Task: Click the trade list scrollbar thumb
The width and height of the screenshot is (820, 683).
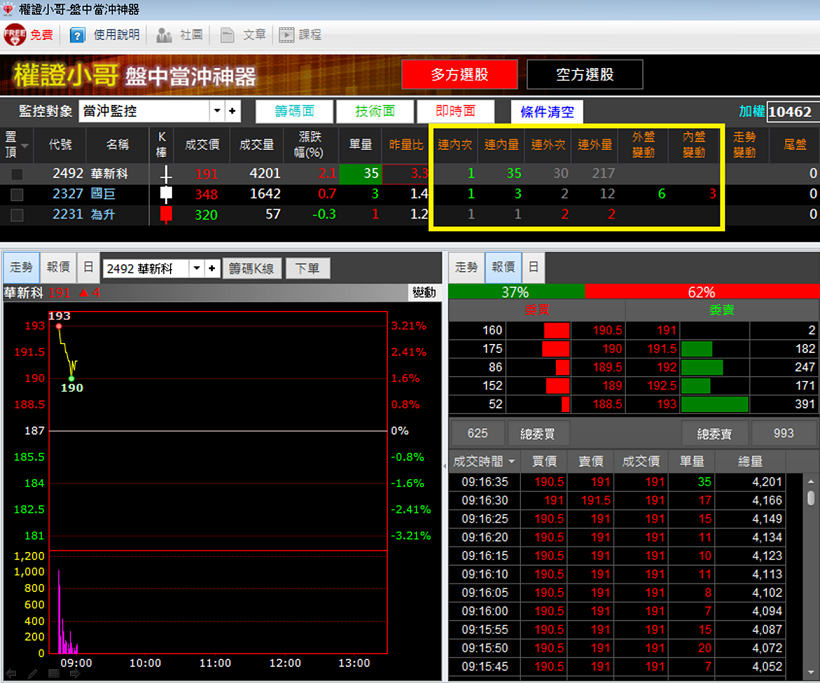Action: (x=811, y=497)
